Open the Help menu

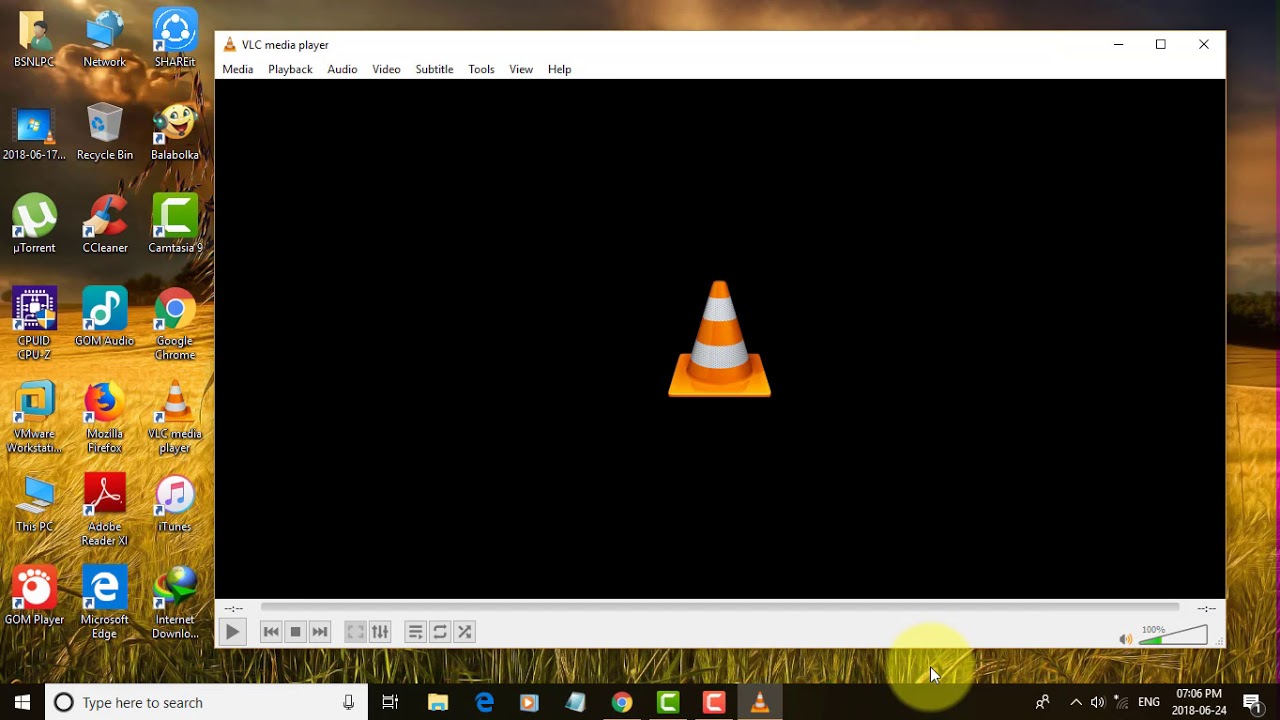point(559,69)
